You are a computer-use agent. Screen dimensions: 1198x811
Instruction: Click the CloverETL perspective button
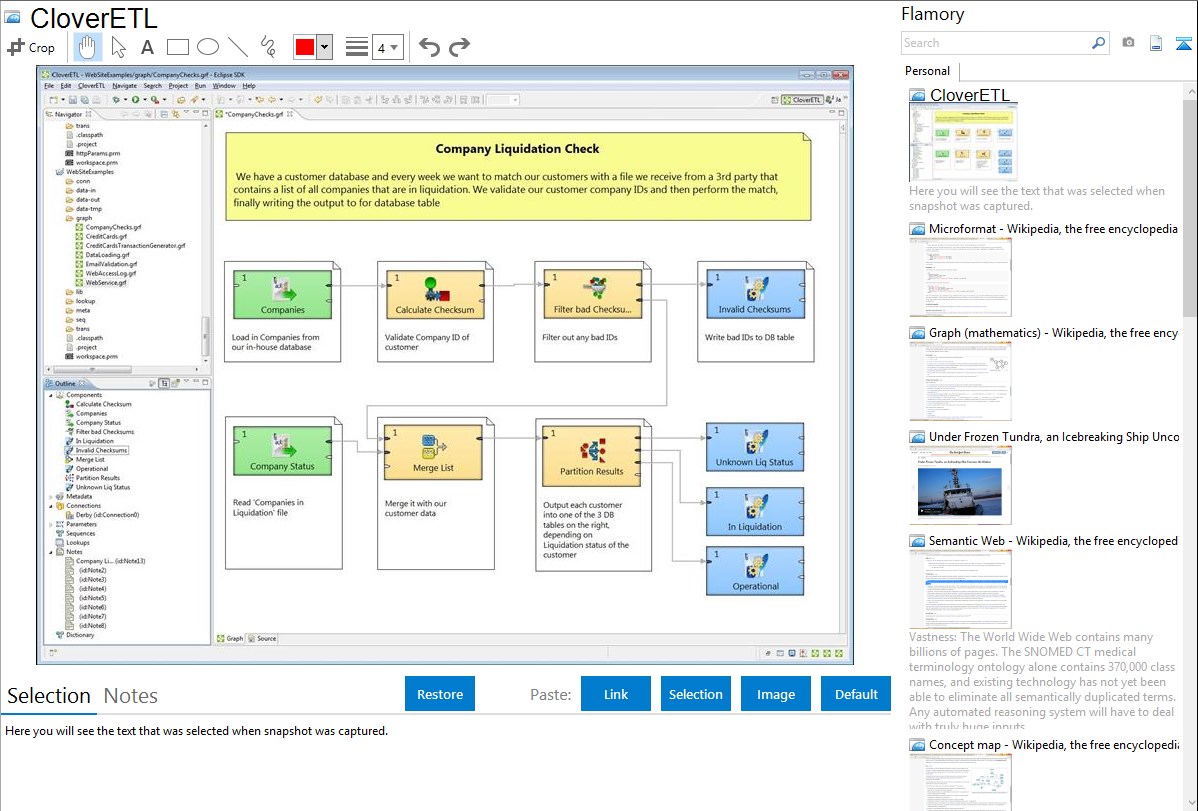click(802, 99)
